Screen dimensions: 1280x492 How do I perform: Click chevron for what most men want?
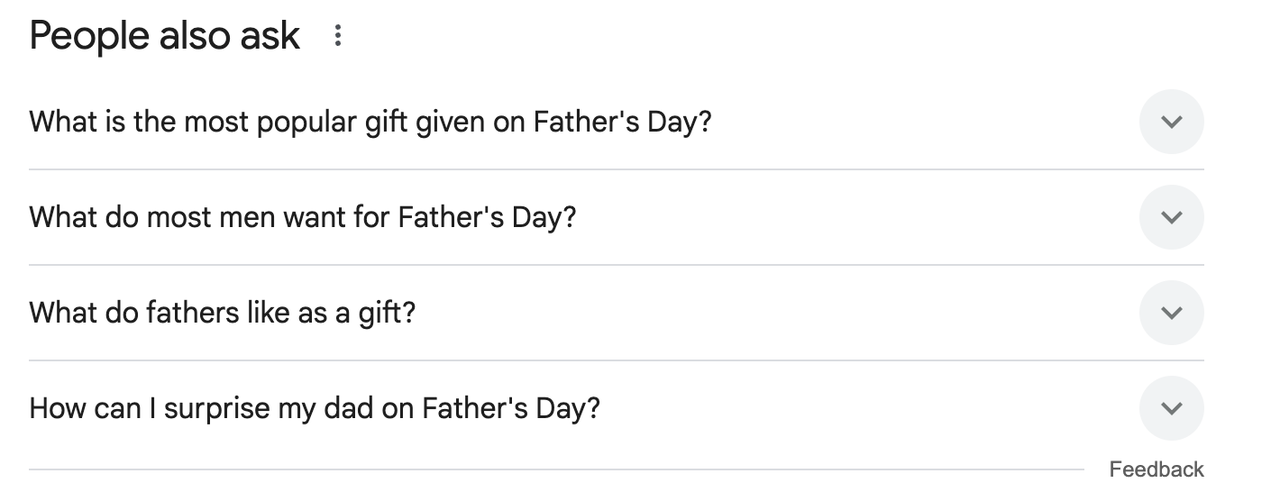click(x=1171, y=217)
